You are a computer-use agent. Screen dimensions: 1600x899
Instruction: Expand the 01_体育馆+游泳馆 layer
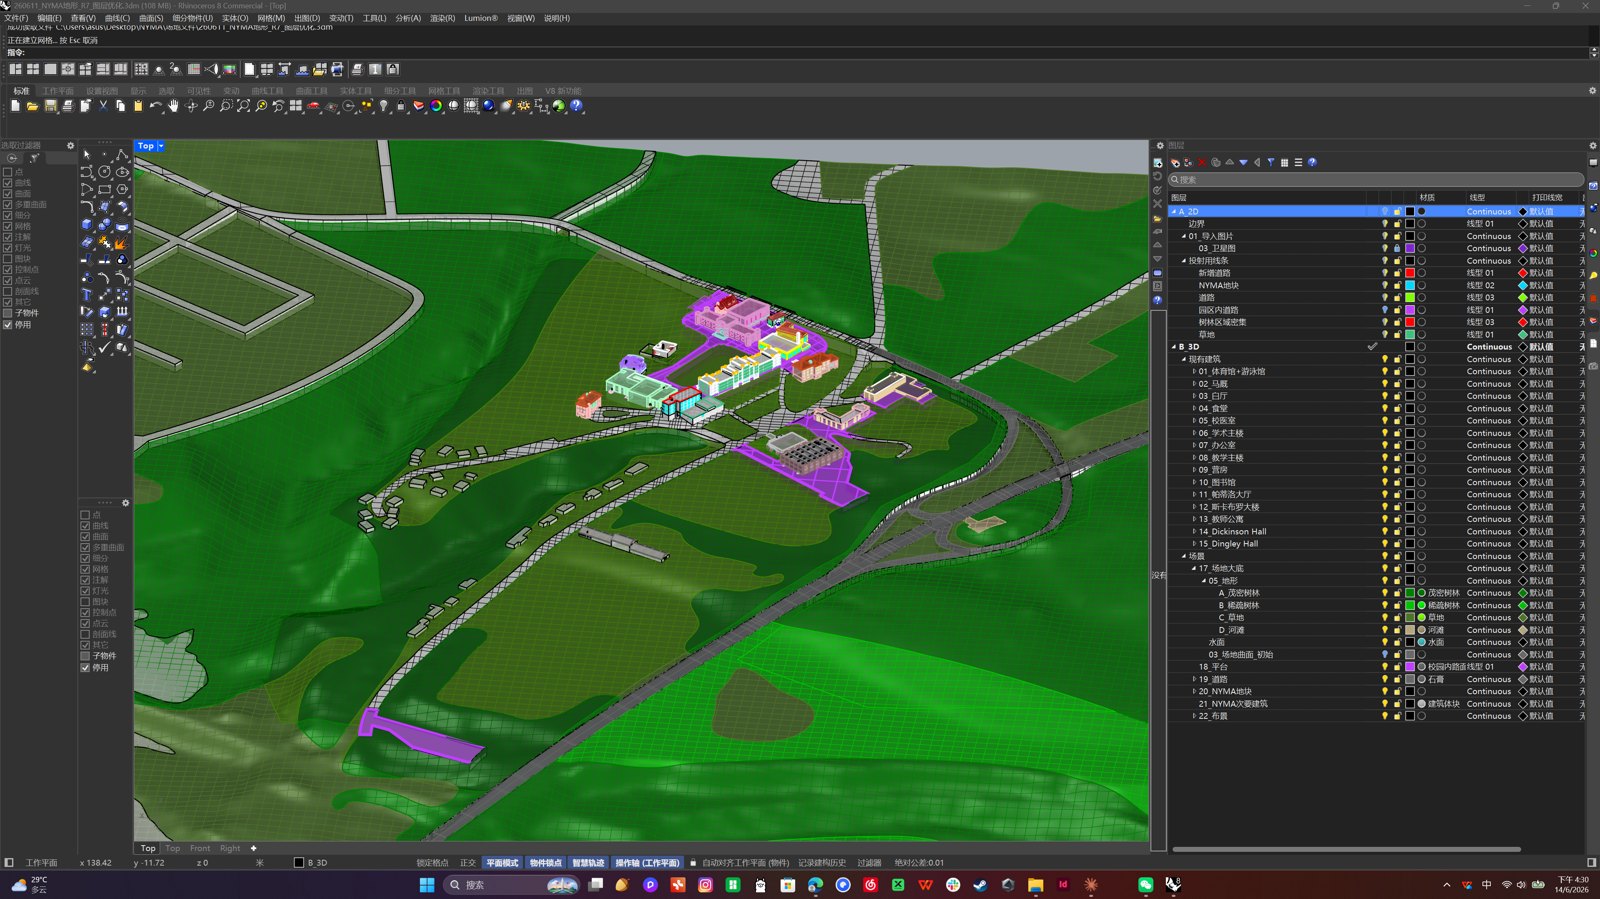pyautogui.click(x=1194, y=372)
